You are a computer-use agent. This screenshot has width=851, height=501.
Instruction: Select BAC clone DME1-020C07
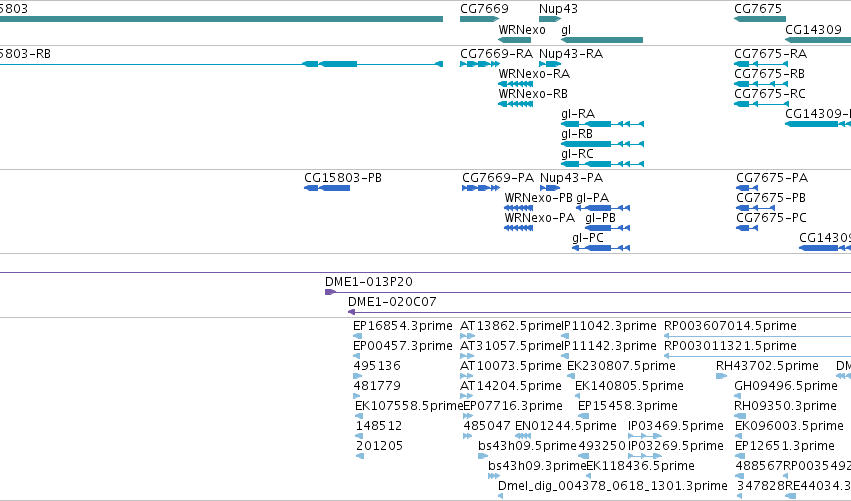tap(392, 302)
